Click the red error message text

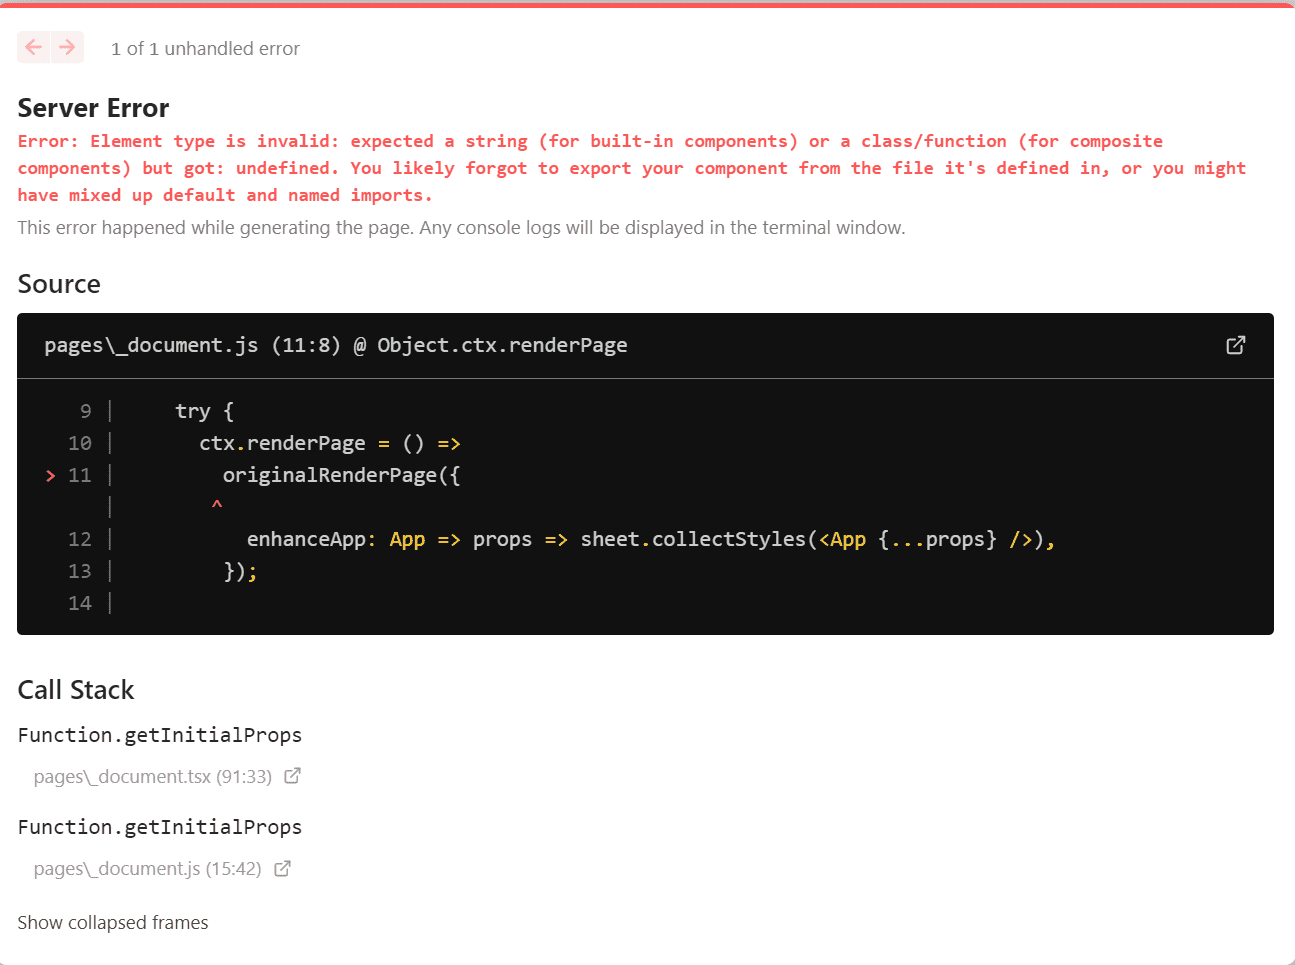coord(630,168)
